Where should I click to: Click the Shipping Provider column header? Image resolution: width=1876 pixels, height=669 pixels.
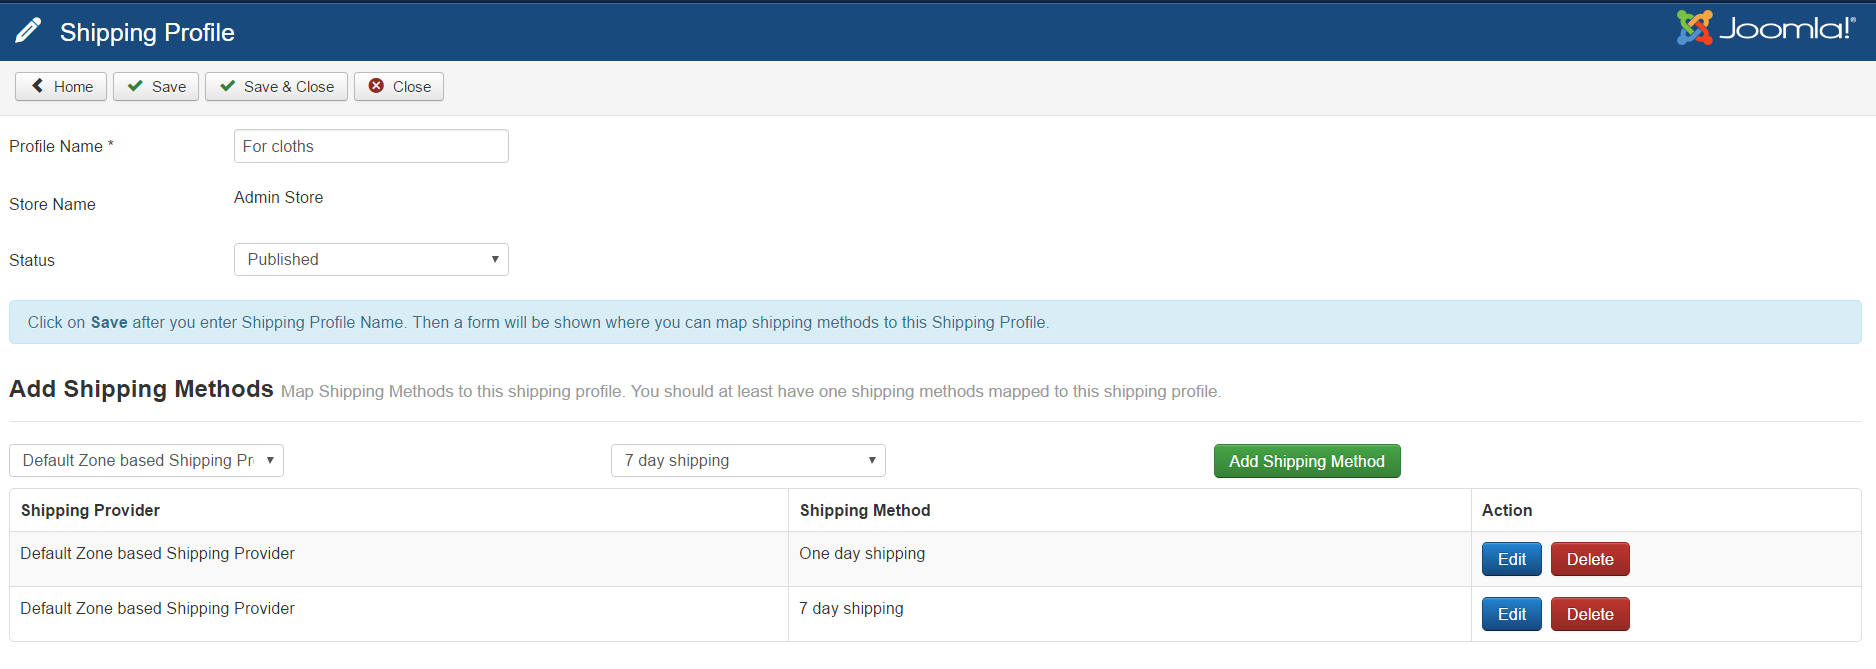pyautogui.click(x=90, y=510)
